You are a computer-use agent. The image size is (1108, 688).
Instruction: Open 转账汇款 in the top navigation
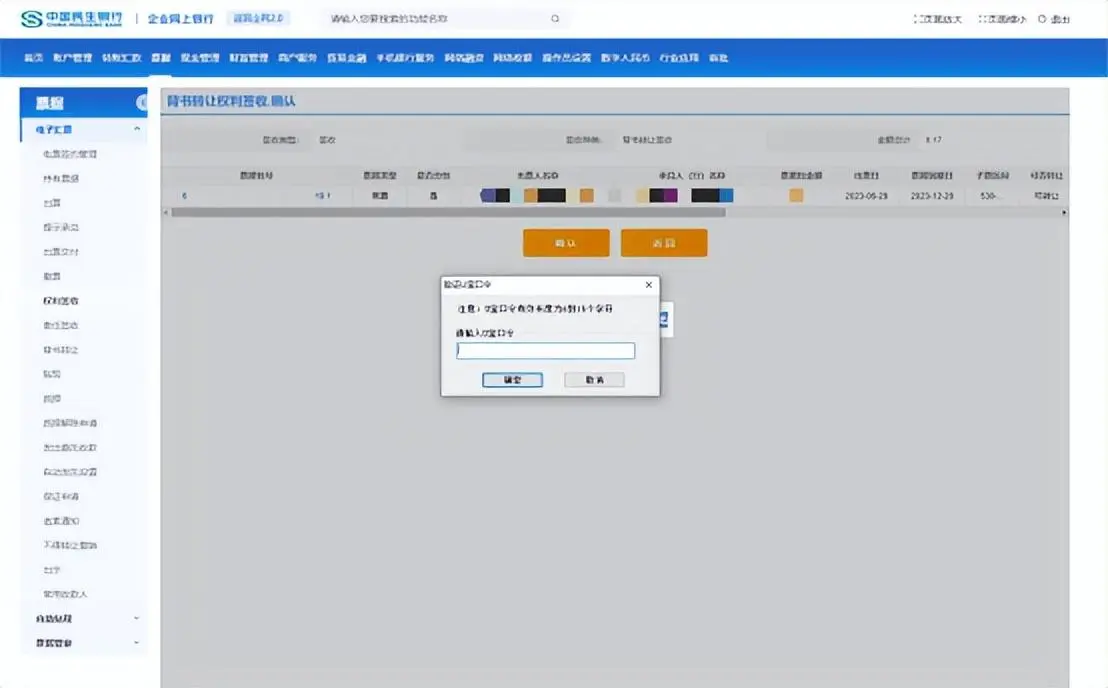coord(121,58)
